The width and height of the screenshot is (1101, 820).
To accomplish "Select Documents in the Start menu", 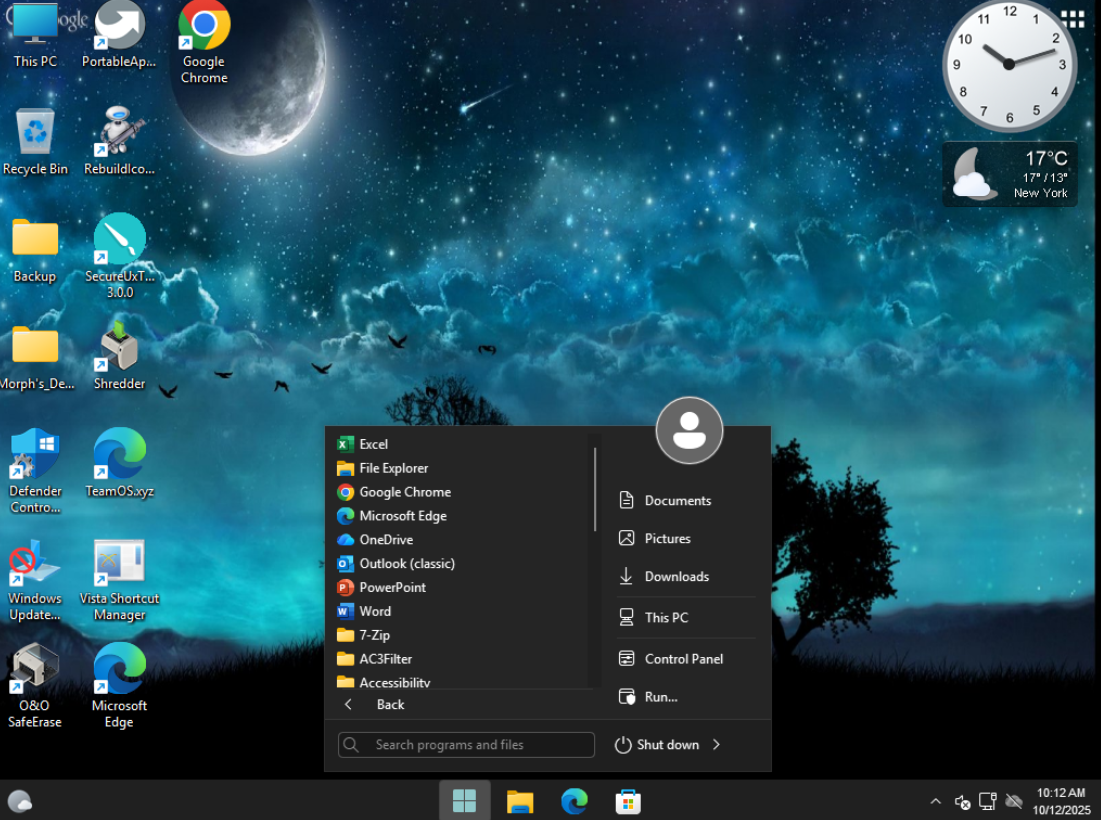I will pyautogui.click(x=677, y=501).
